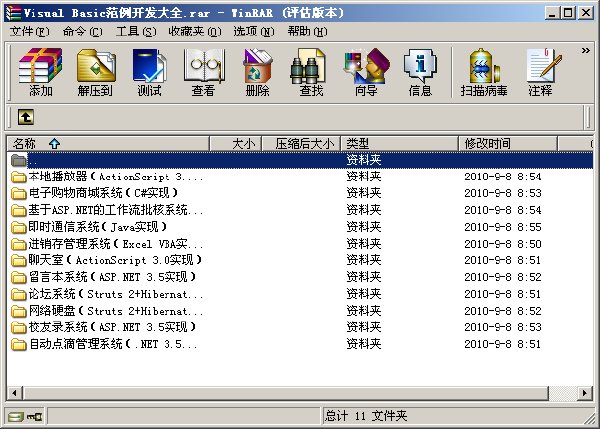Screen dimensions: 600x429
Task: Sort by 名称 column header
Action: [108, 144]
